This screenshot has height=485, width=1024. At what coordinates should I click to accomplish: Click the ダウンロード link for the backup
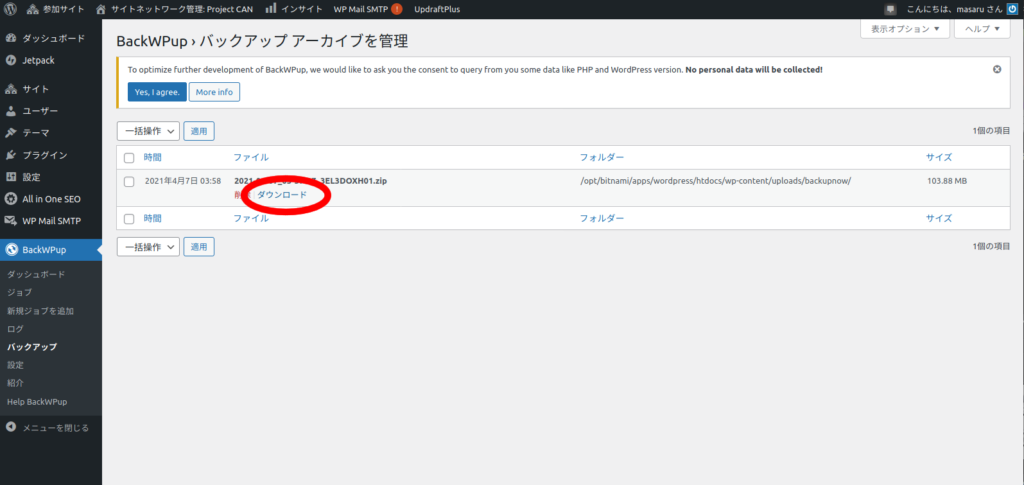[x=282, y=195]
